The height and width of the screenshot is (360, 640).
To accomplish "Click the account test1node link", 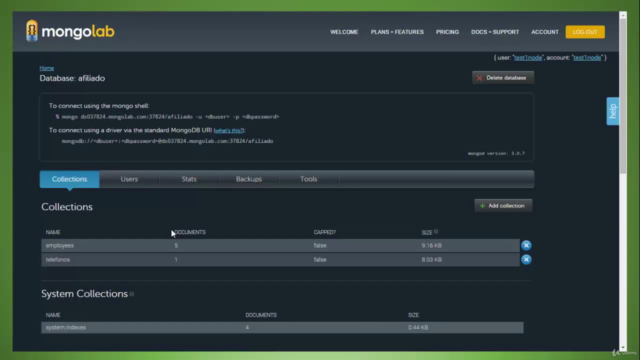I will point(587,58).
